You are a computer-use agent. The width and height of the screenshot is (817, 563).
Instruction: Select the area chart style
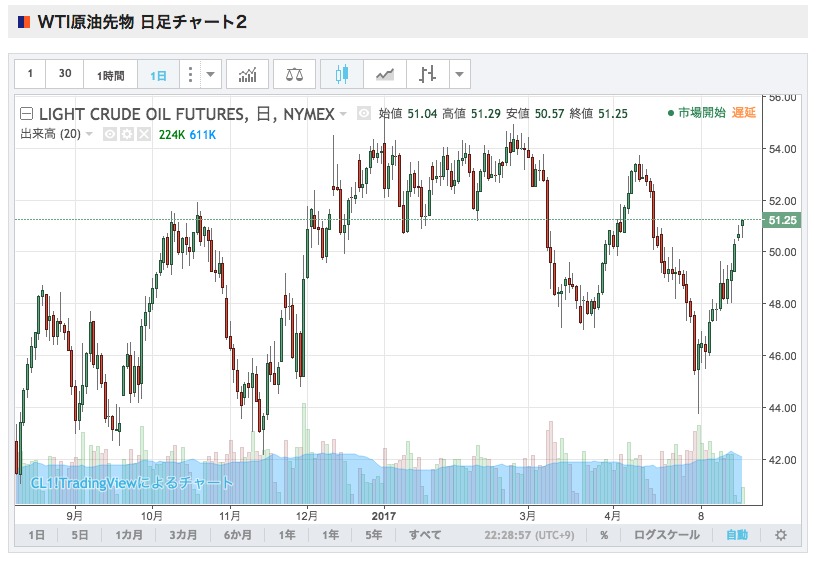(x=385, y=74)
